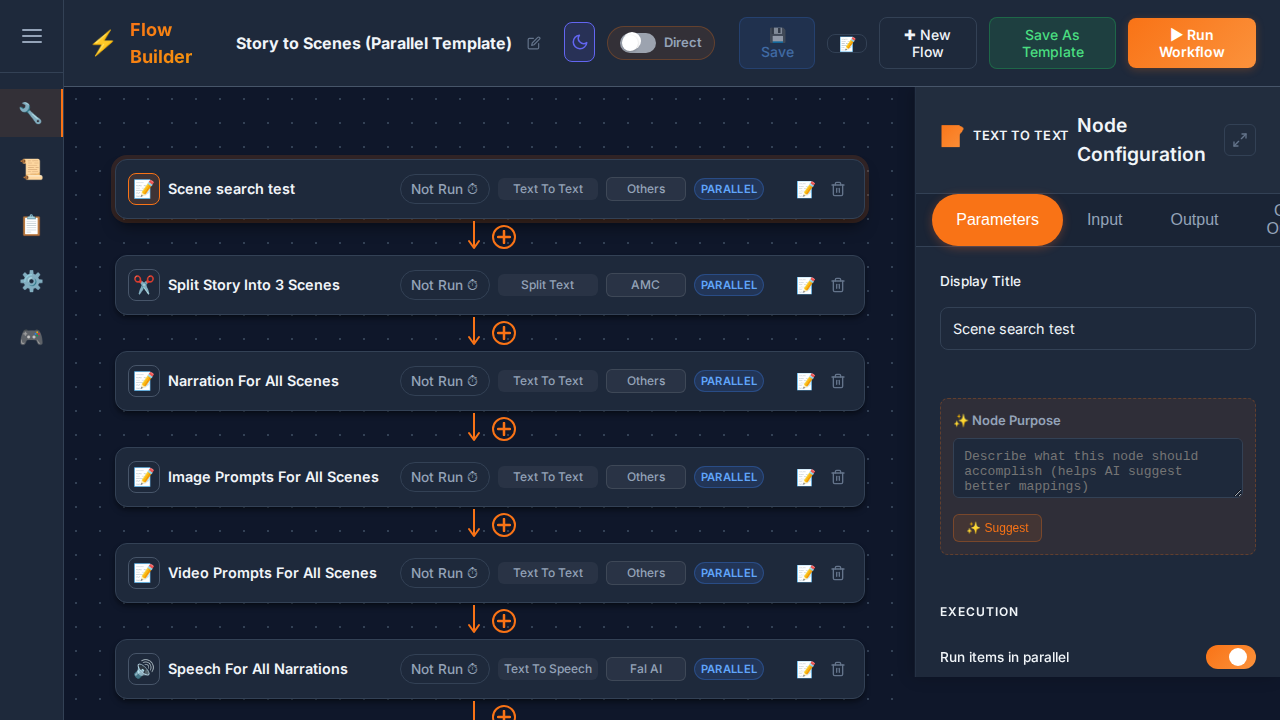Add a node below Scene search test

point(504,237)
